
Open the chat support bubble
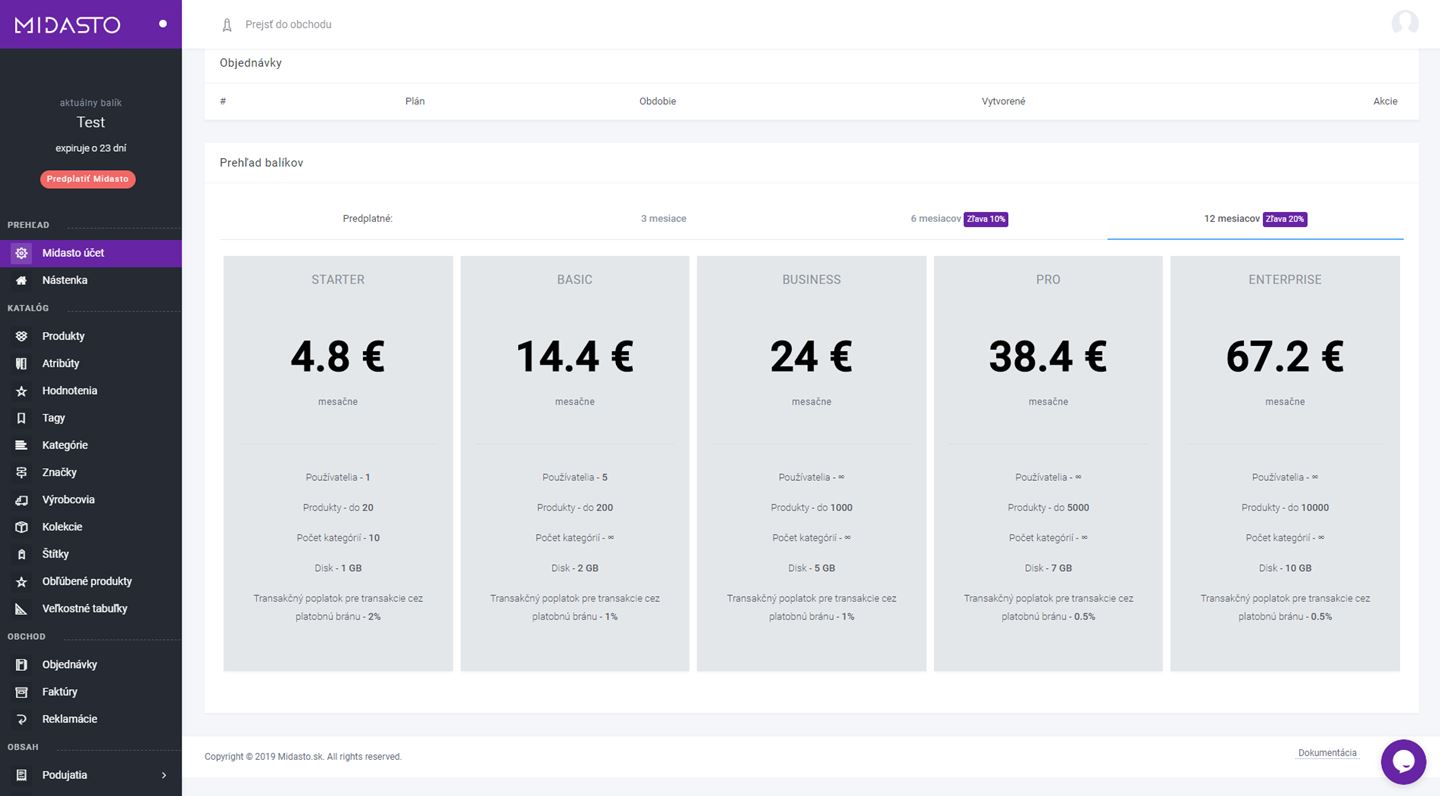1403,762
